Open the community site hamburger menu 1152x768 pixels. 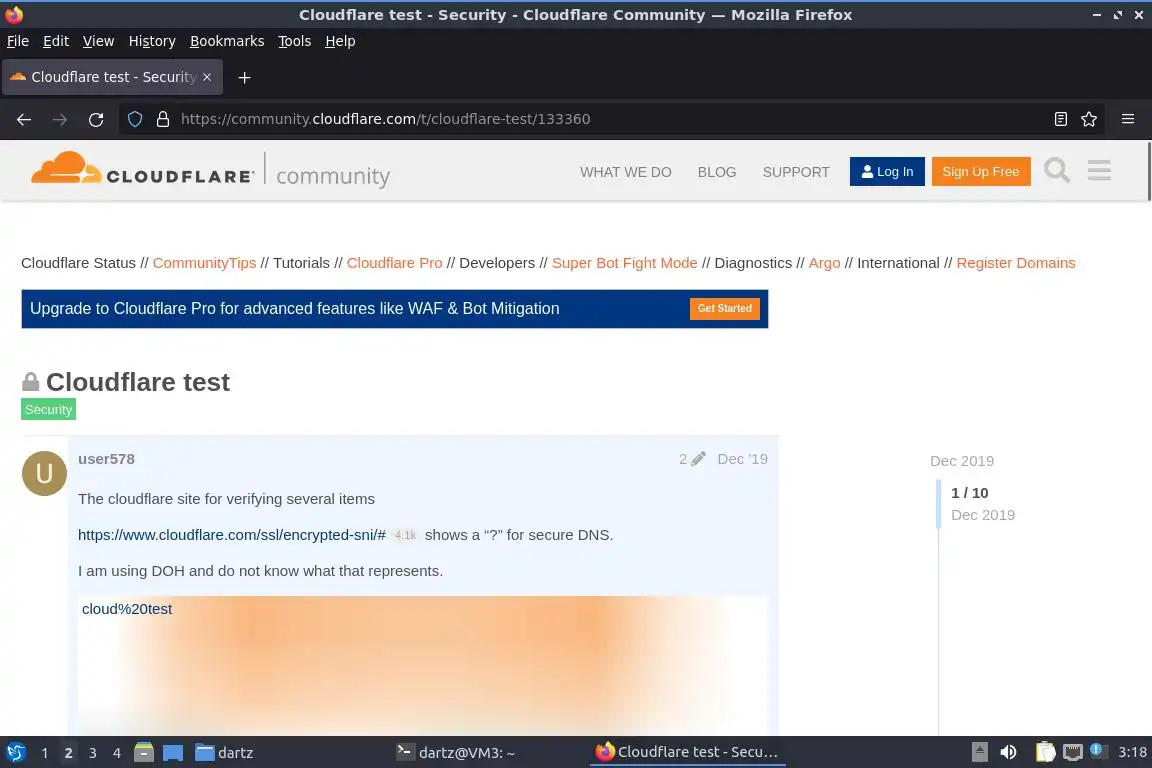tap(1099, 171)
